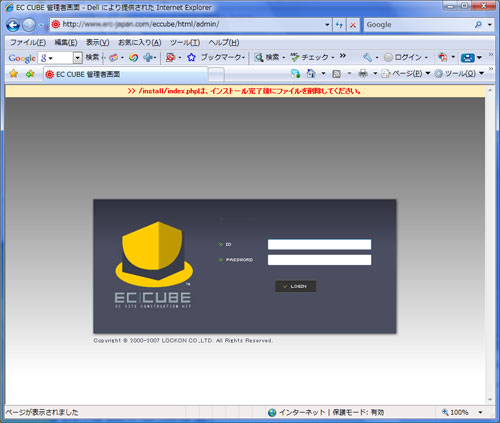Click the red install/index.php warning text

[244, 91]
